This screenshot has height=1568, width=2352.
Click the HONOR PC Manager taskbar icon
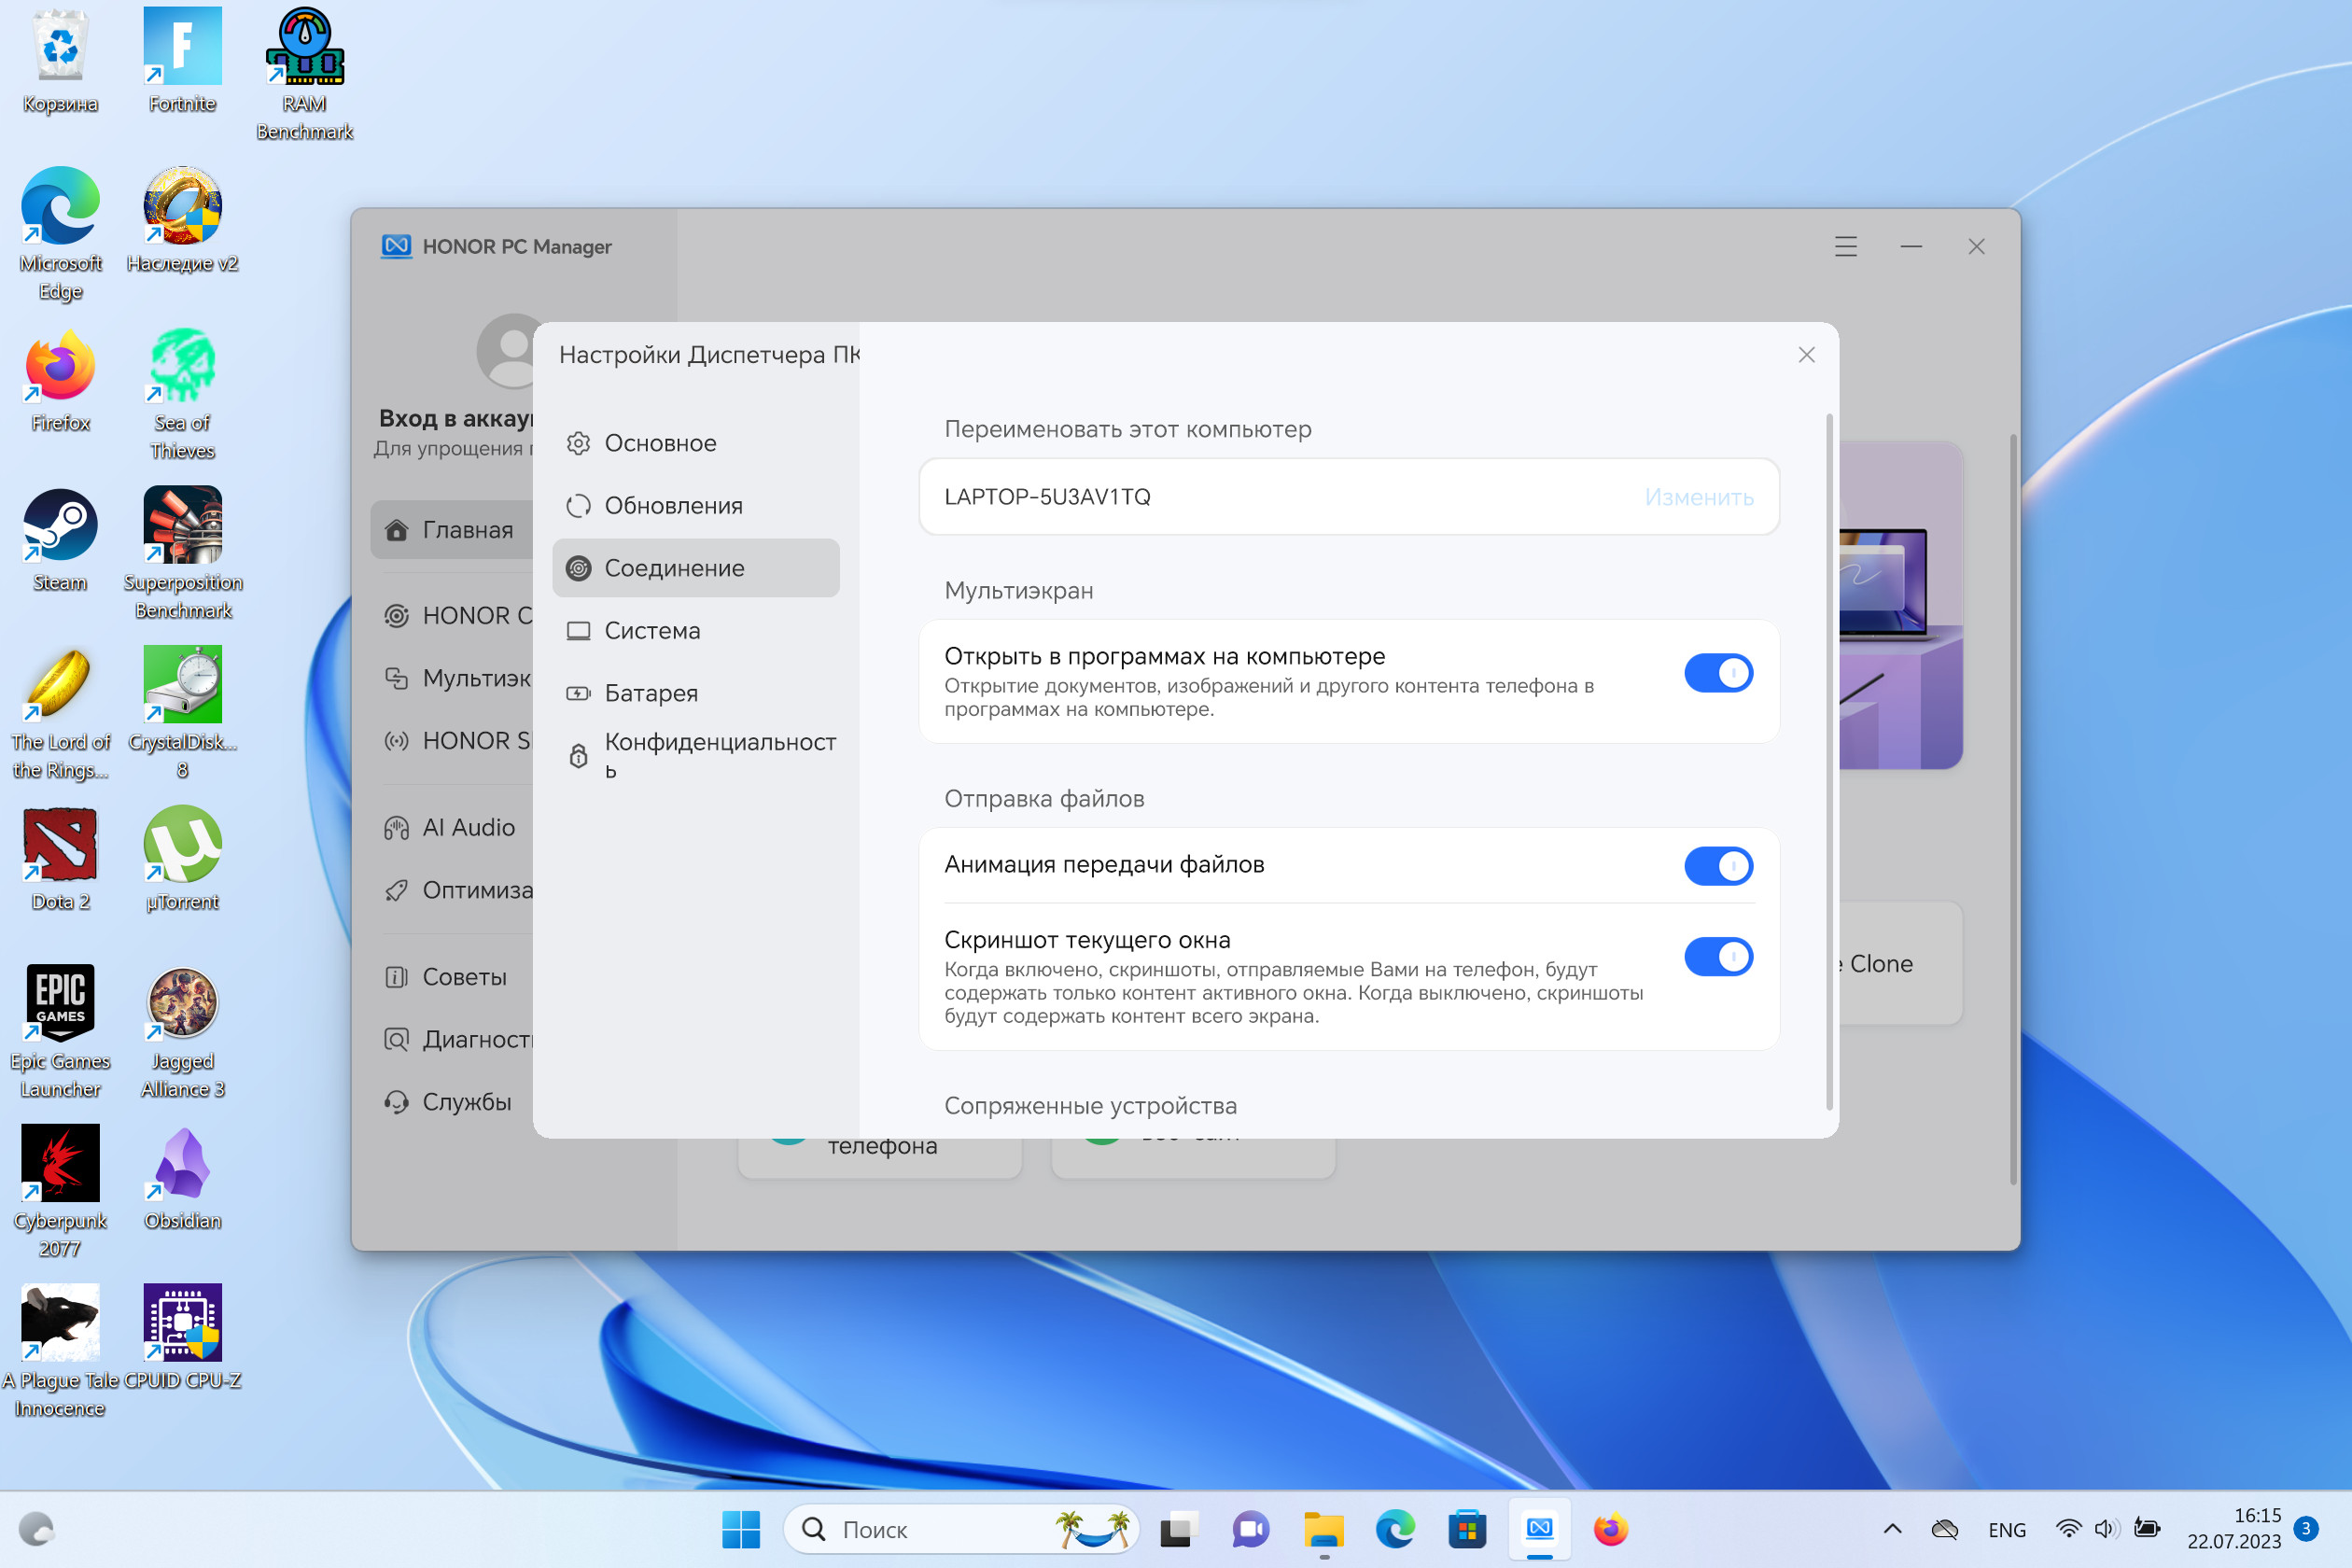tap(1539, 1529)
